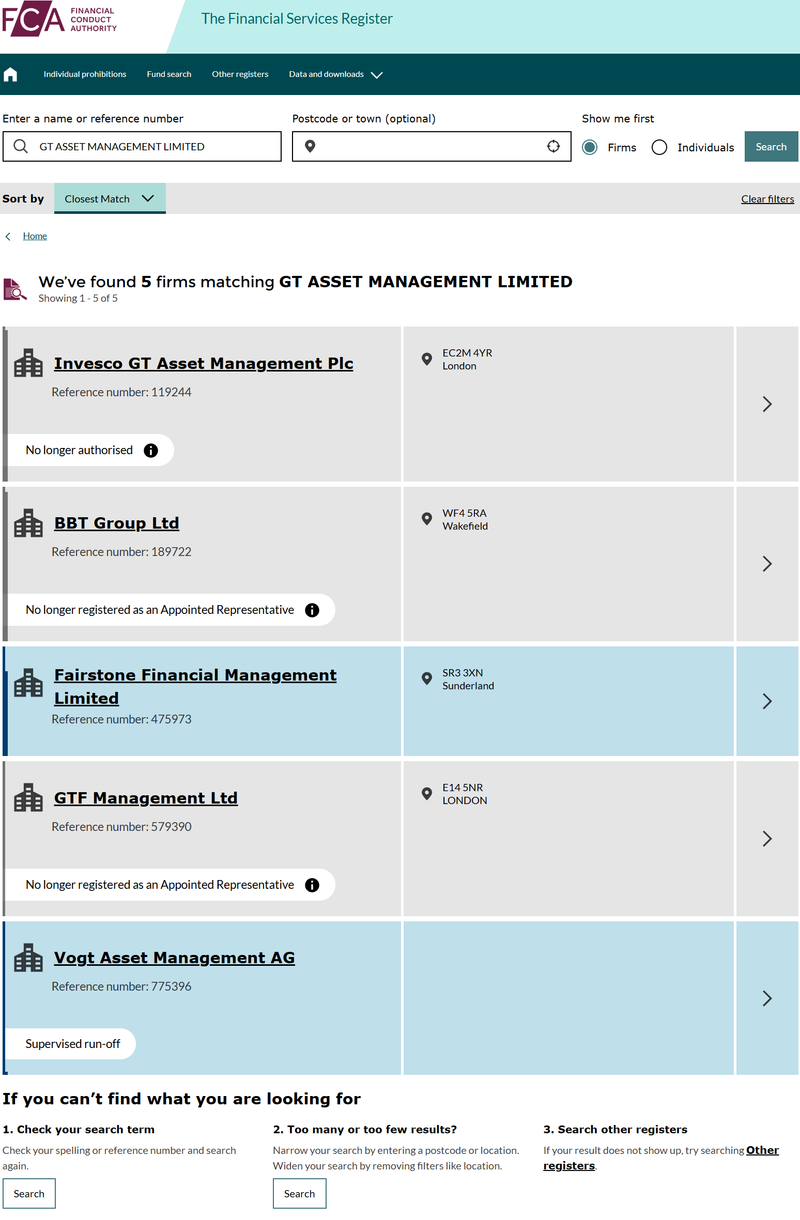Click map pin next to E14 5NR
The image size is (800, 1220).
coord(427,793)
